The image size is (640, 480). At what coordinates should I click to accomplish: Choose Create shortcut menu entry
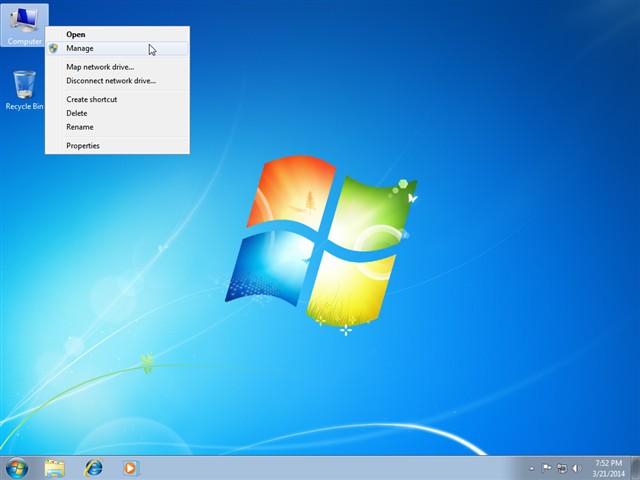pos(117,99)
